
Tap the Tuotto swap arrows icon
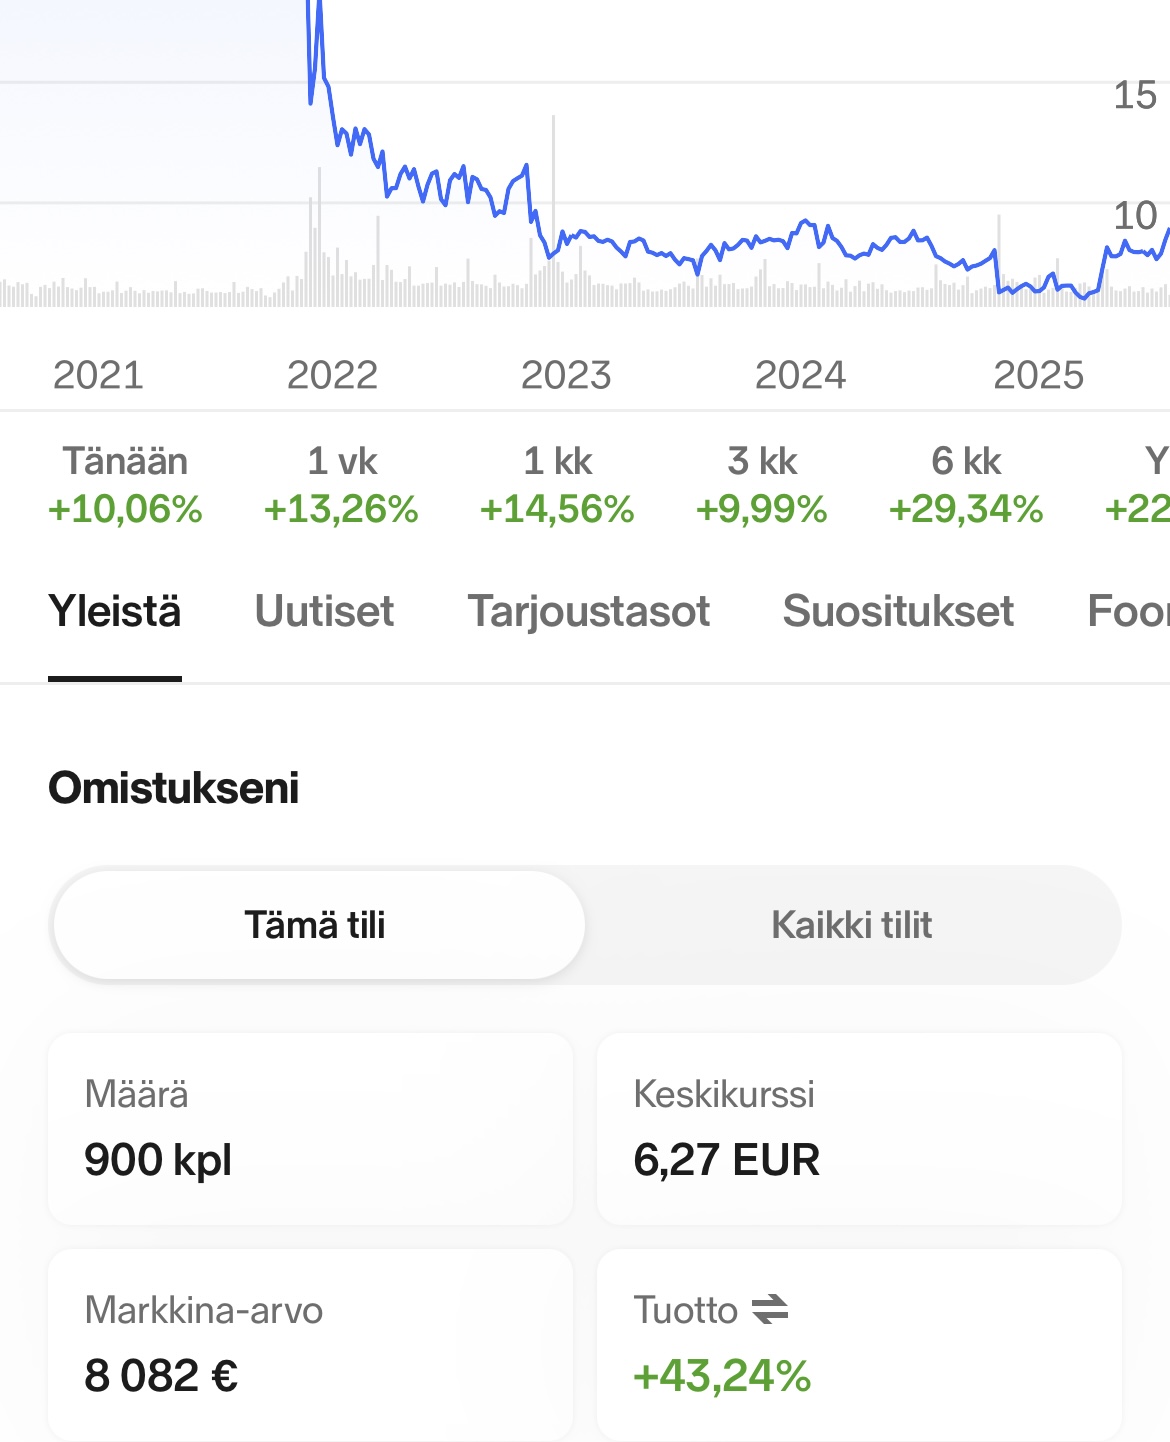(770, 1309)
